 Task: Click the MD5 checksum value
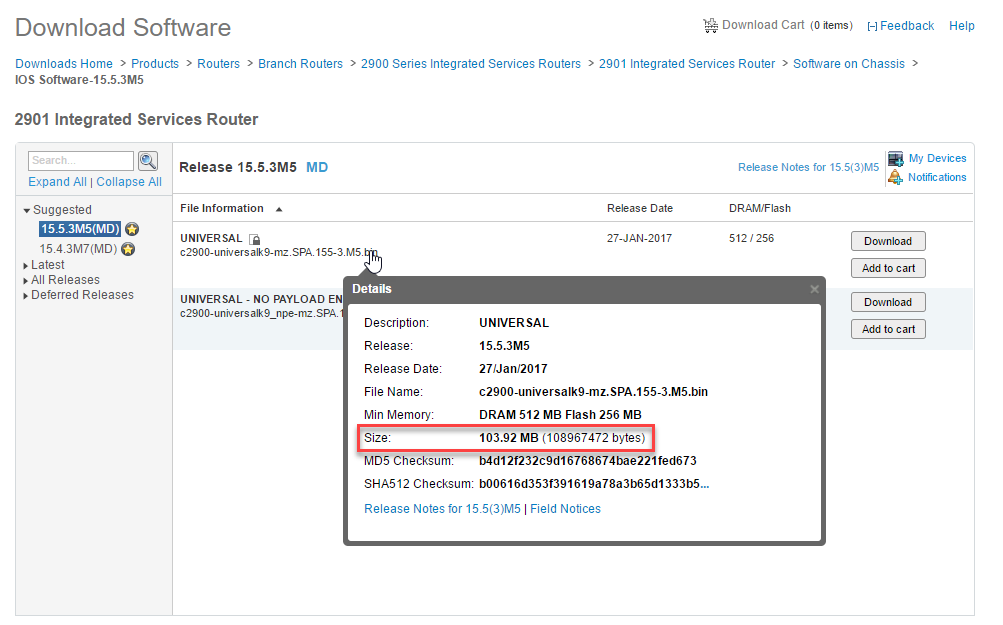(x=588, y=461)
